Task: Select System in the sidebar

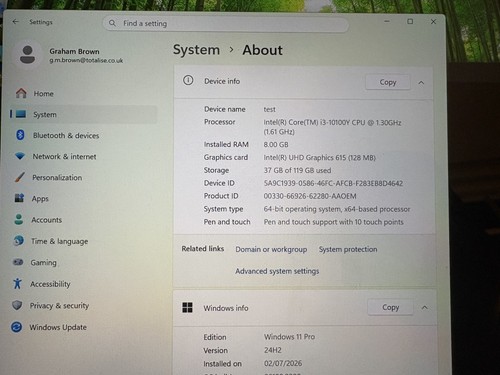Action: click(x=83, y=114)
